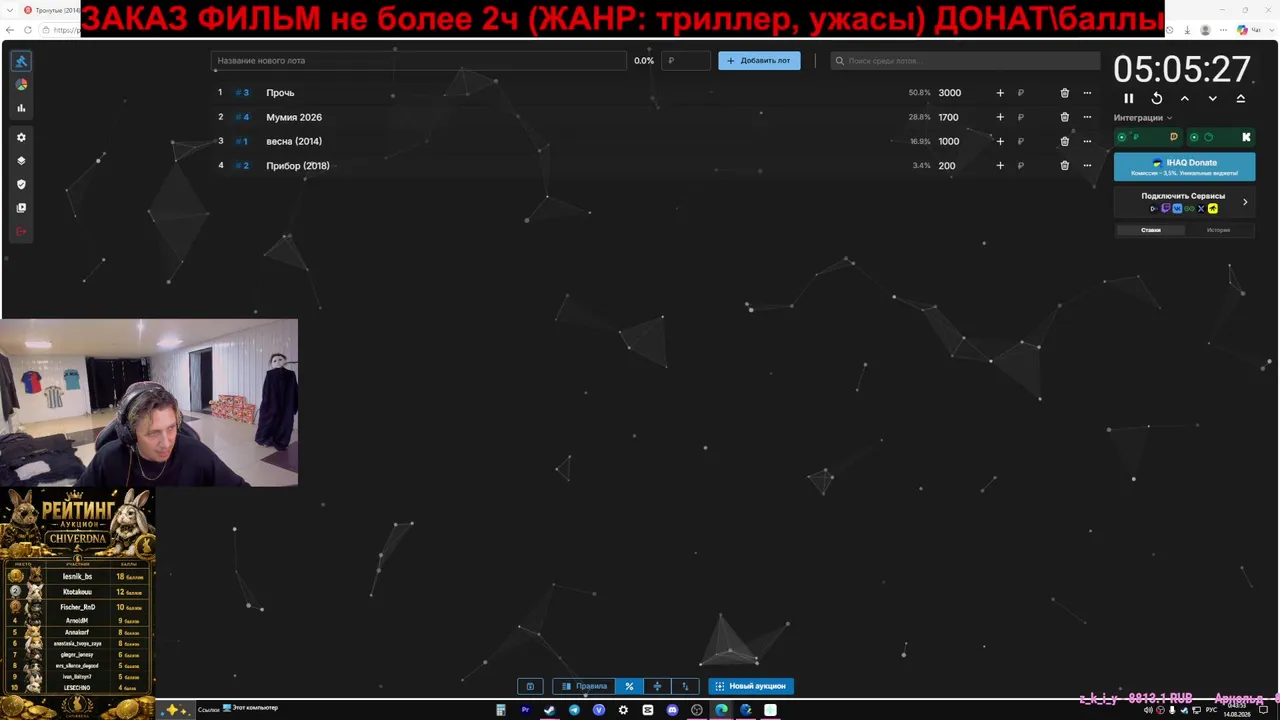1280x720 pixels.
Task: Edit the amount 200 of lot Прибор (2018)
Action: (x=947, y=166)
